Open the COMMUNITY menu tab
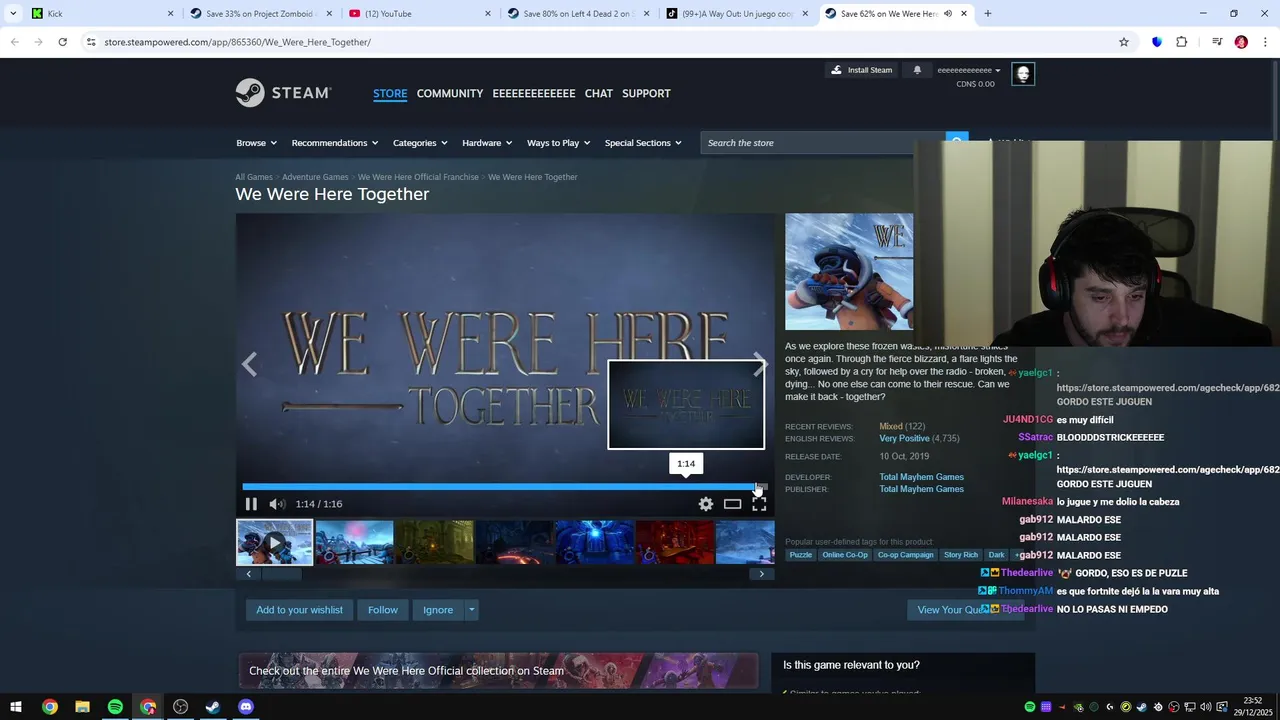1280x720 pixels. coord(450,93)
